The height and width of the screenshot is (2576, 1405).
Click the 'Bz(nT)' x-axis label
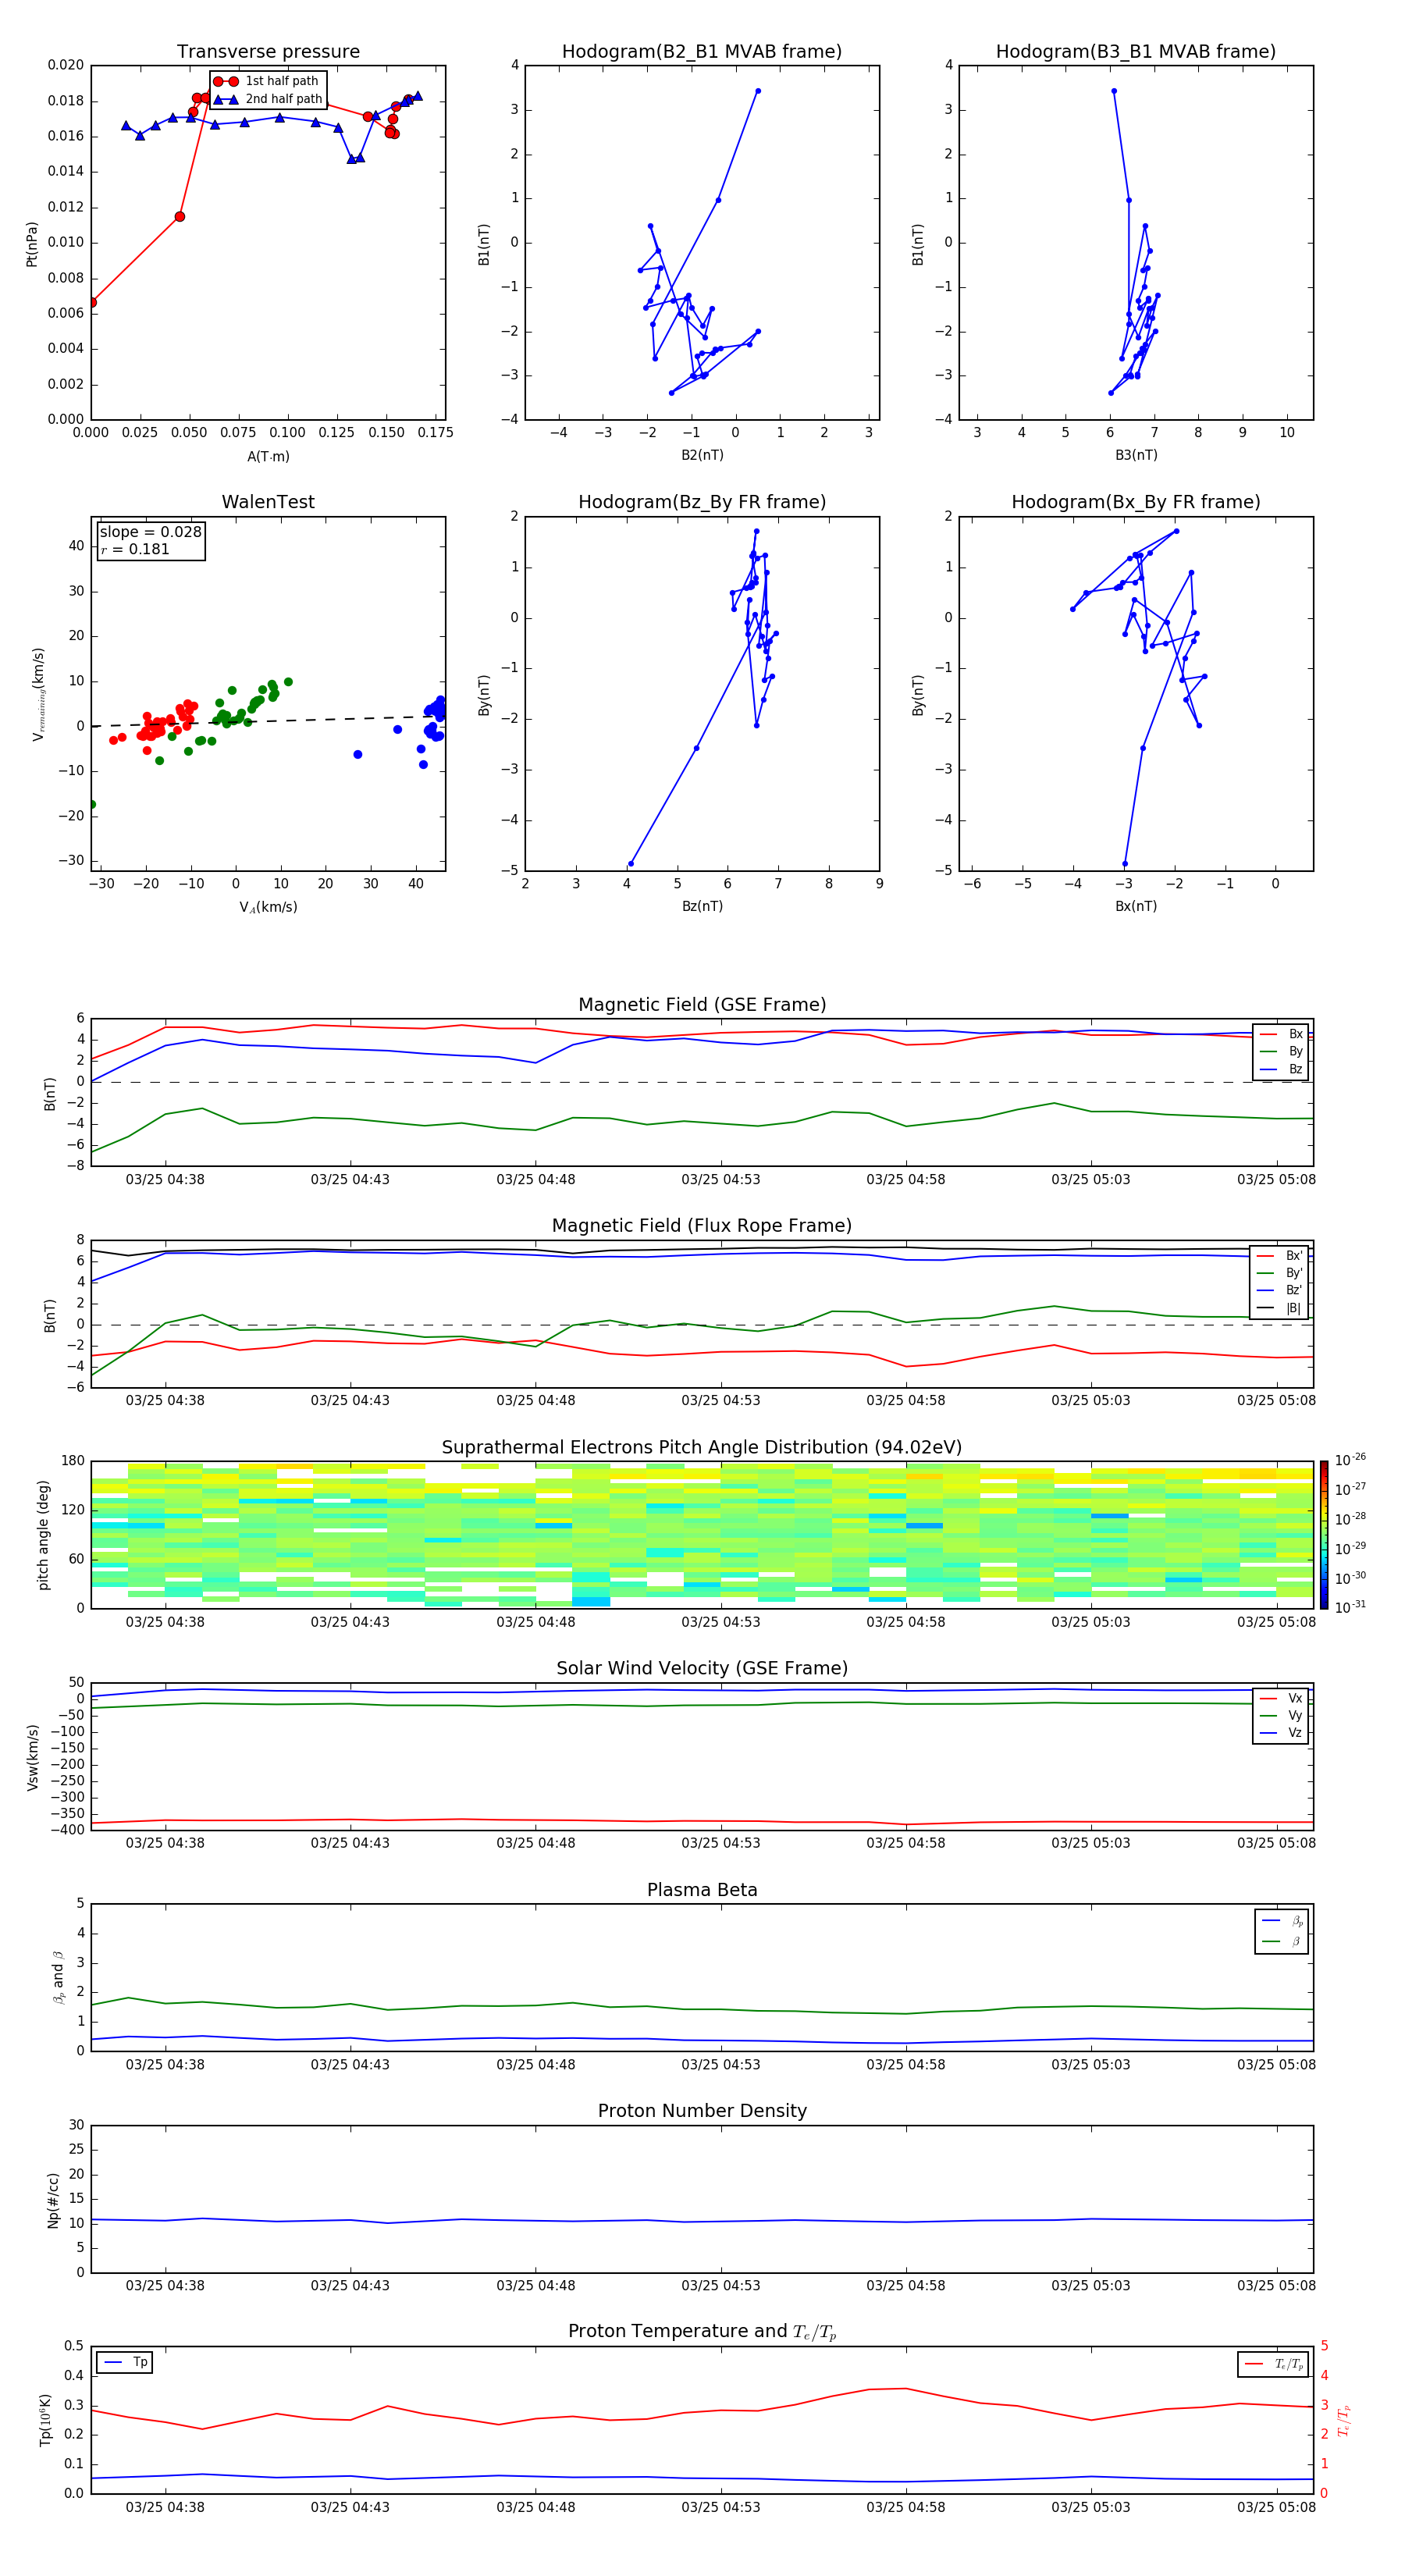702,906
